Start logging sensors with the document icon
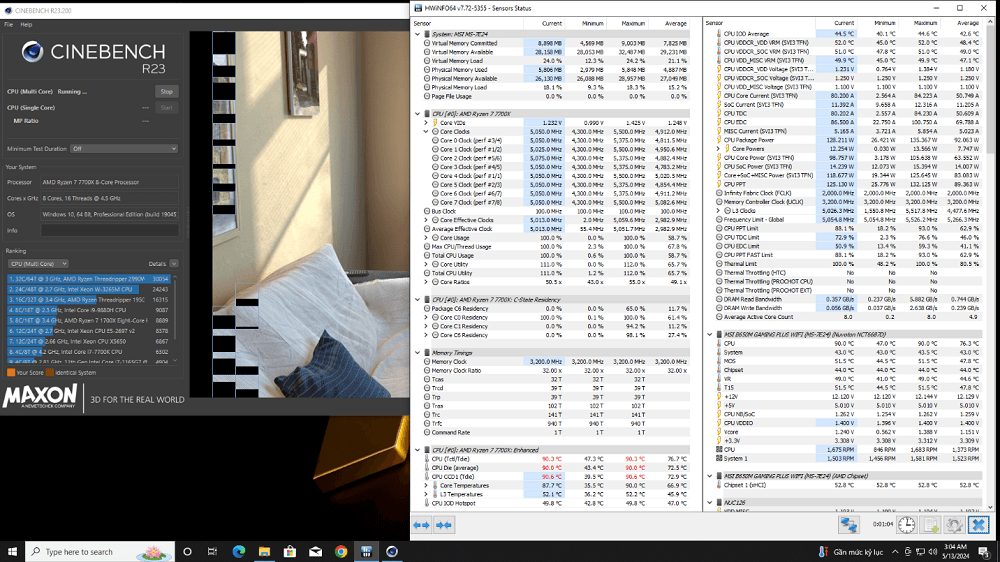Viewport: 1000px width, 562px height. 931,525
